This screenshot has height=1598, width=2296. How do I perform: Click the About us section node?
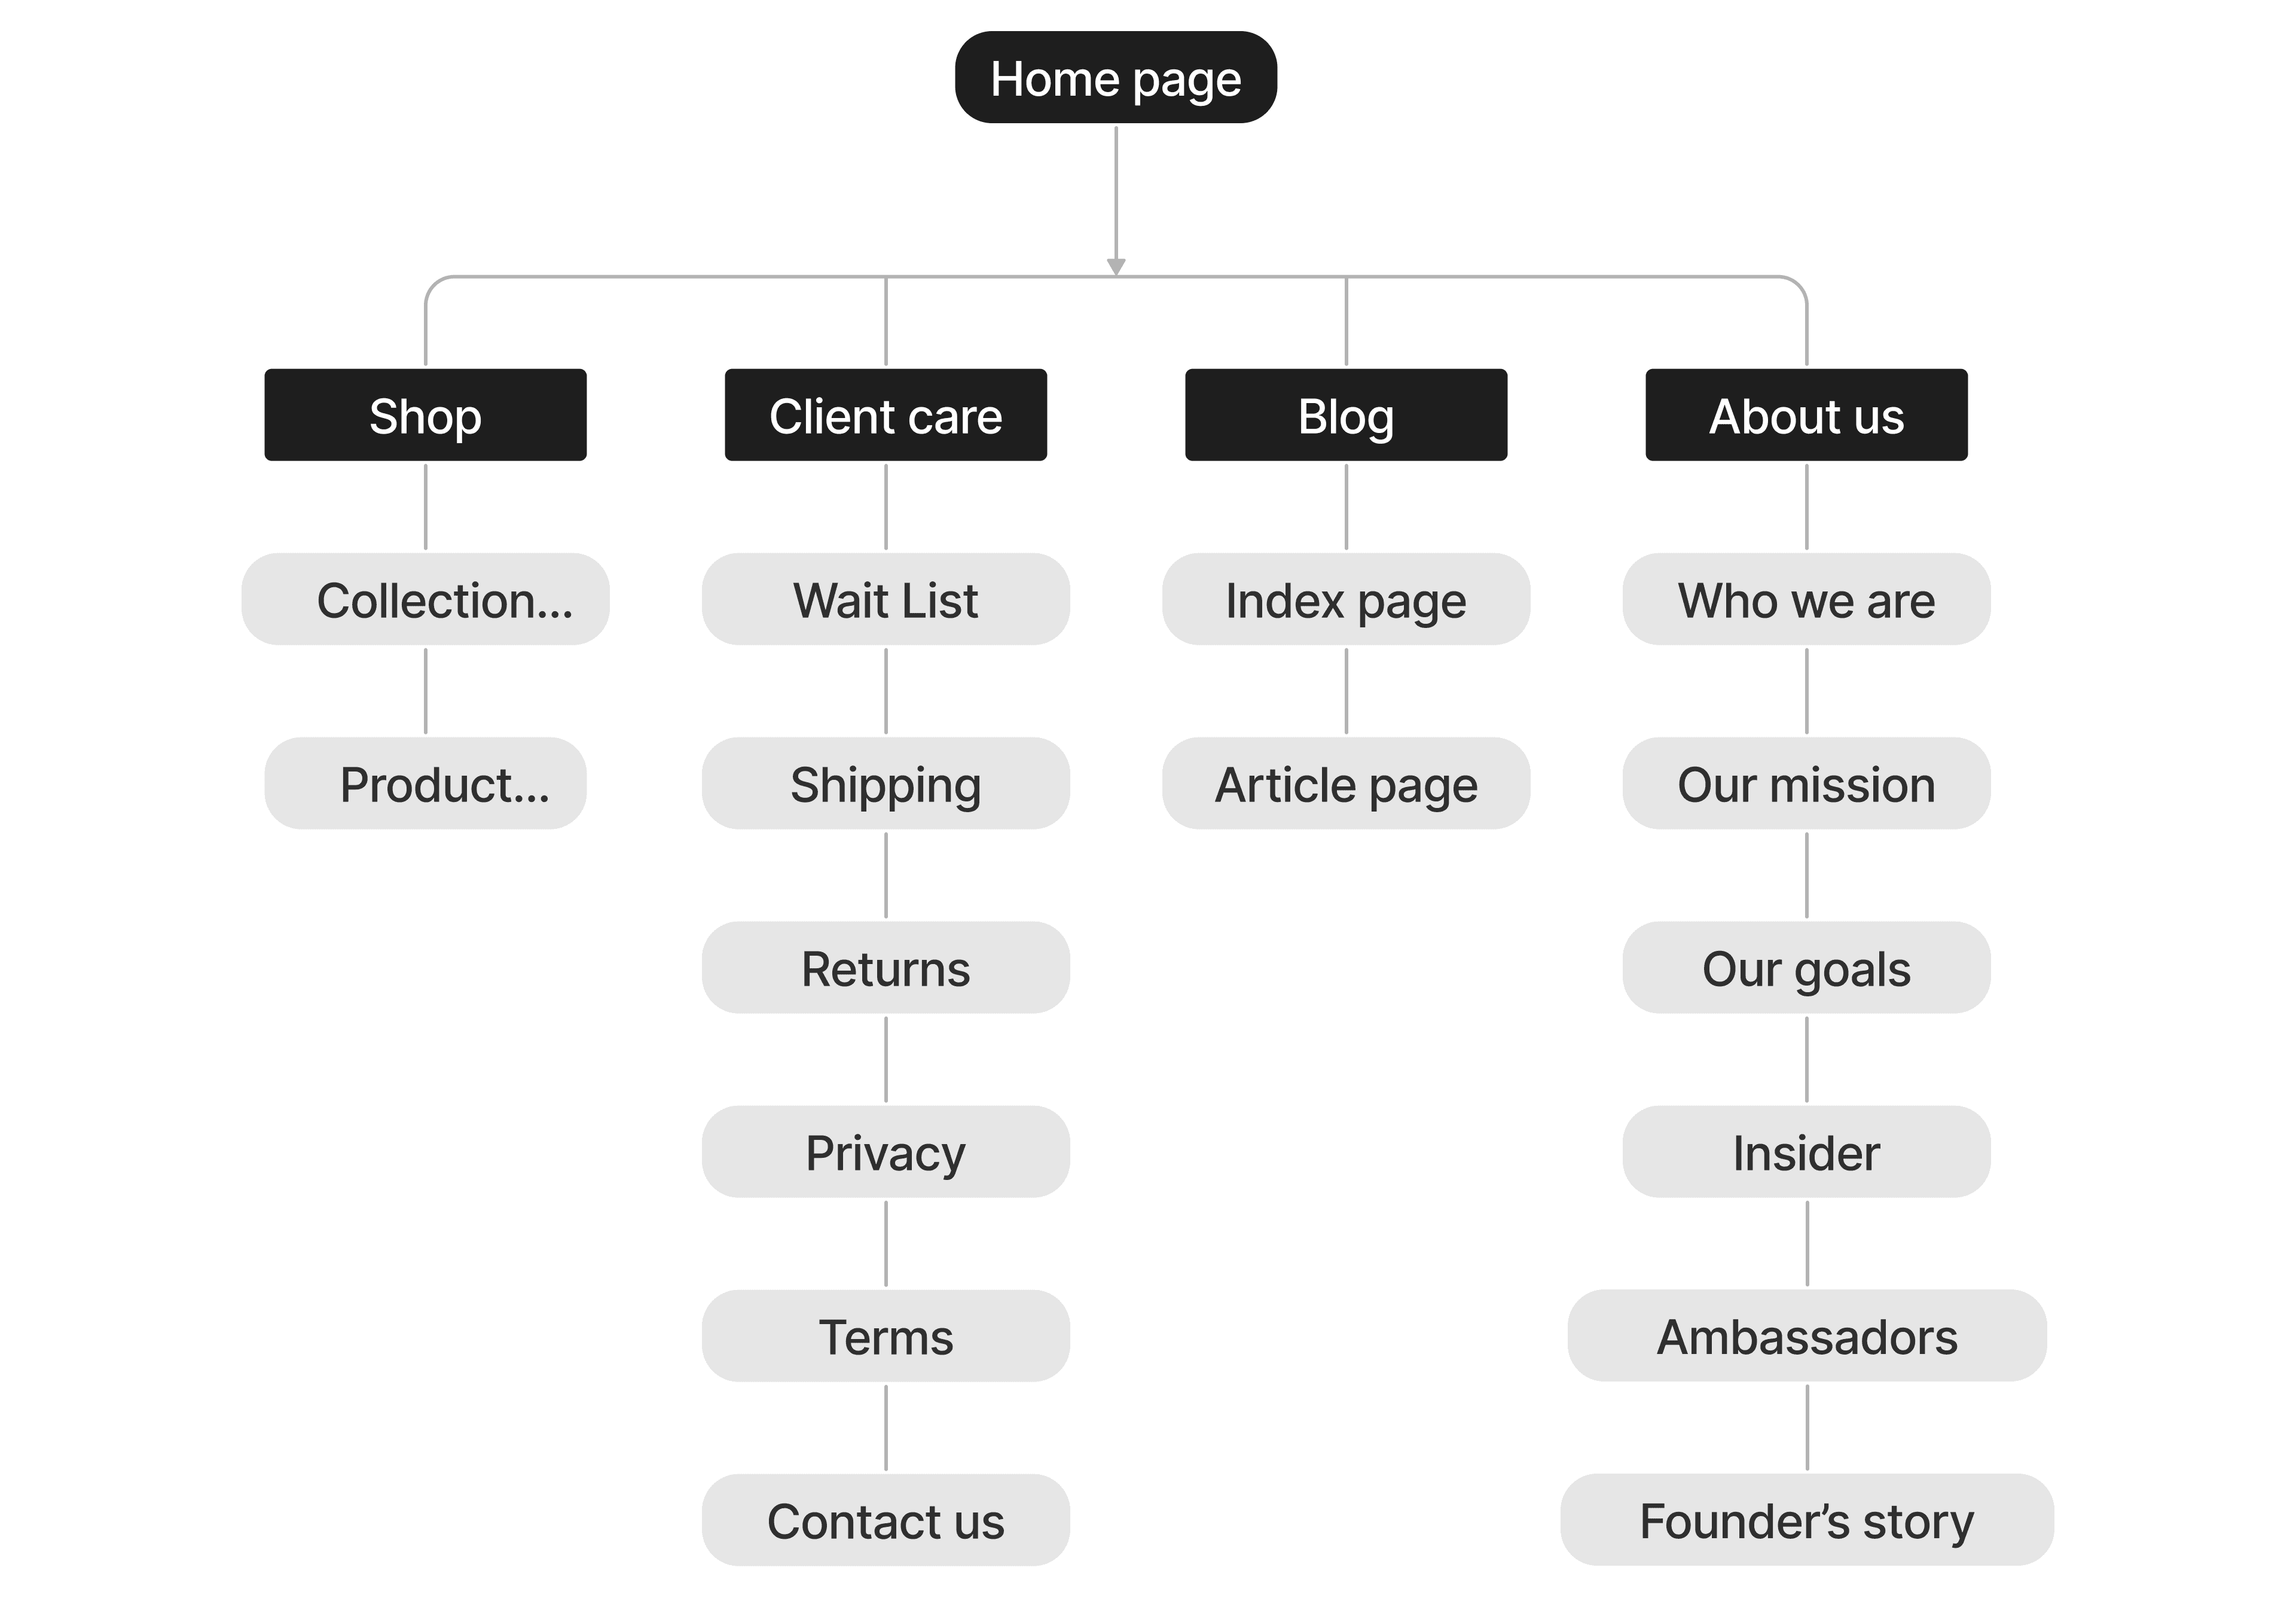(x=1806, y=415)
